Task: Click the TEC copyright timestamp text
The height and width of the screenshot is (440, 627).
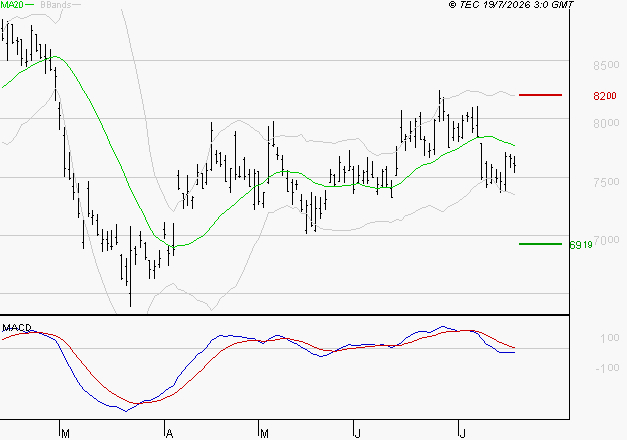Action: (x=511, y=4)
